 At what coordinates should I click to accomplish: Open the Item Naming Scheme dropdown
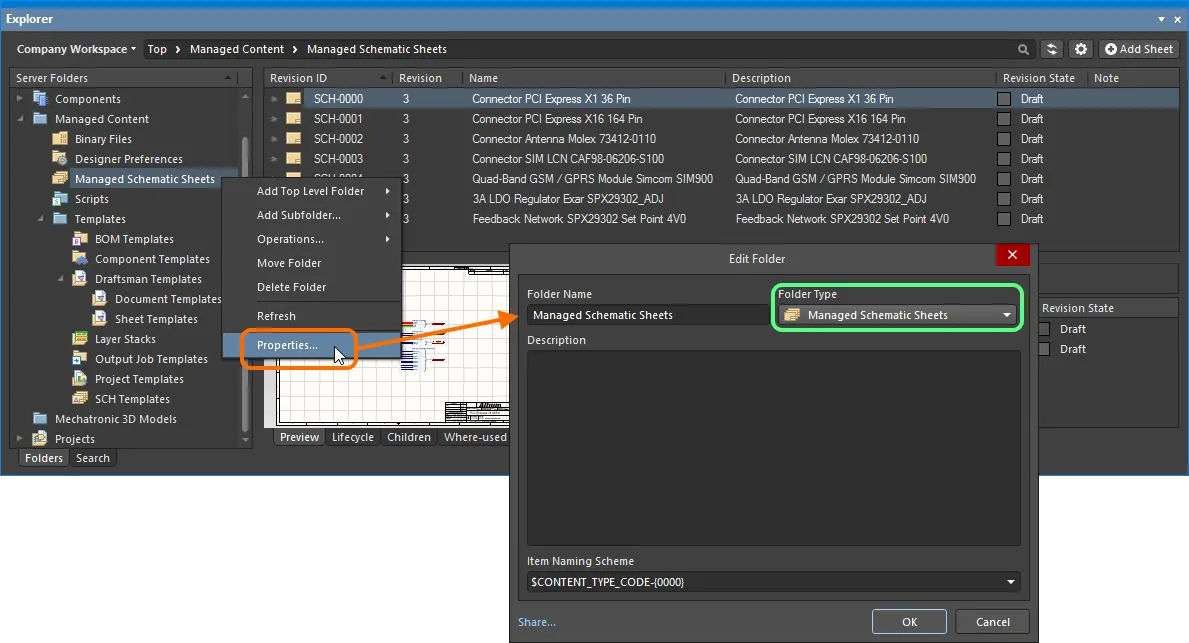tap(1009, 581)
